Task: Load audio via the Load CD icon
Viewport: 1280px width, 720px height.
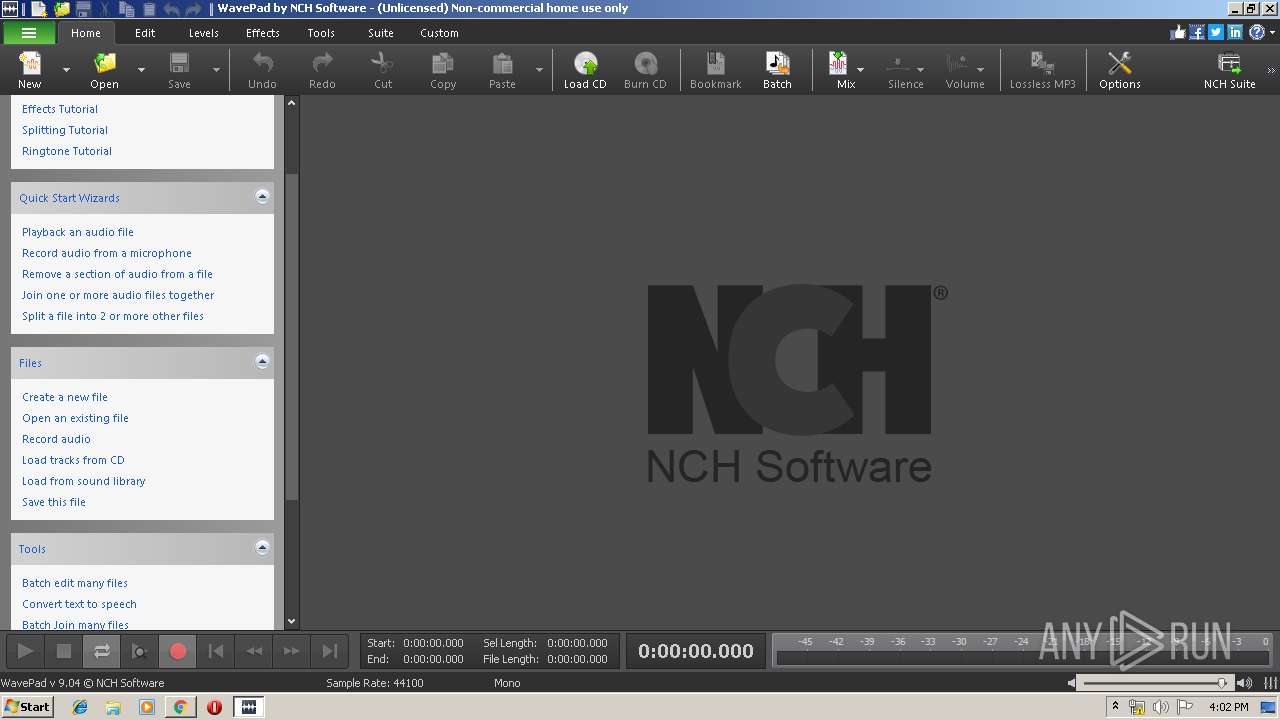Action: (585, 70)
